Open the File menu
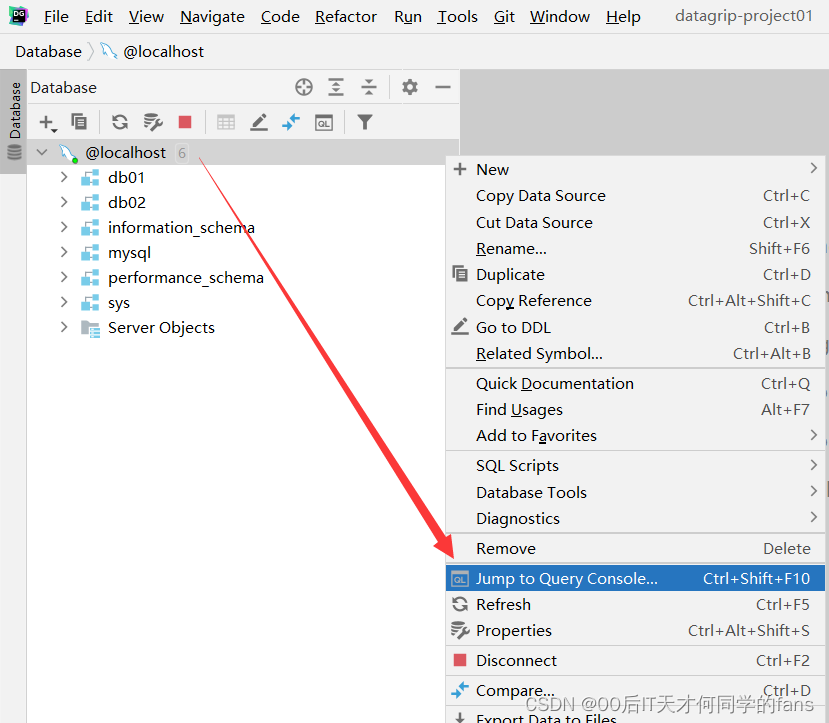 [x=56, y=17]
